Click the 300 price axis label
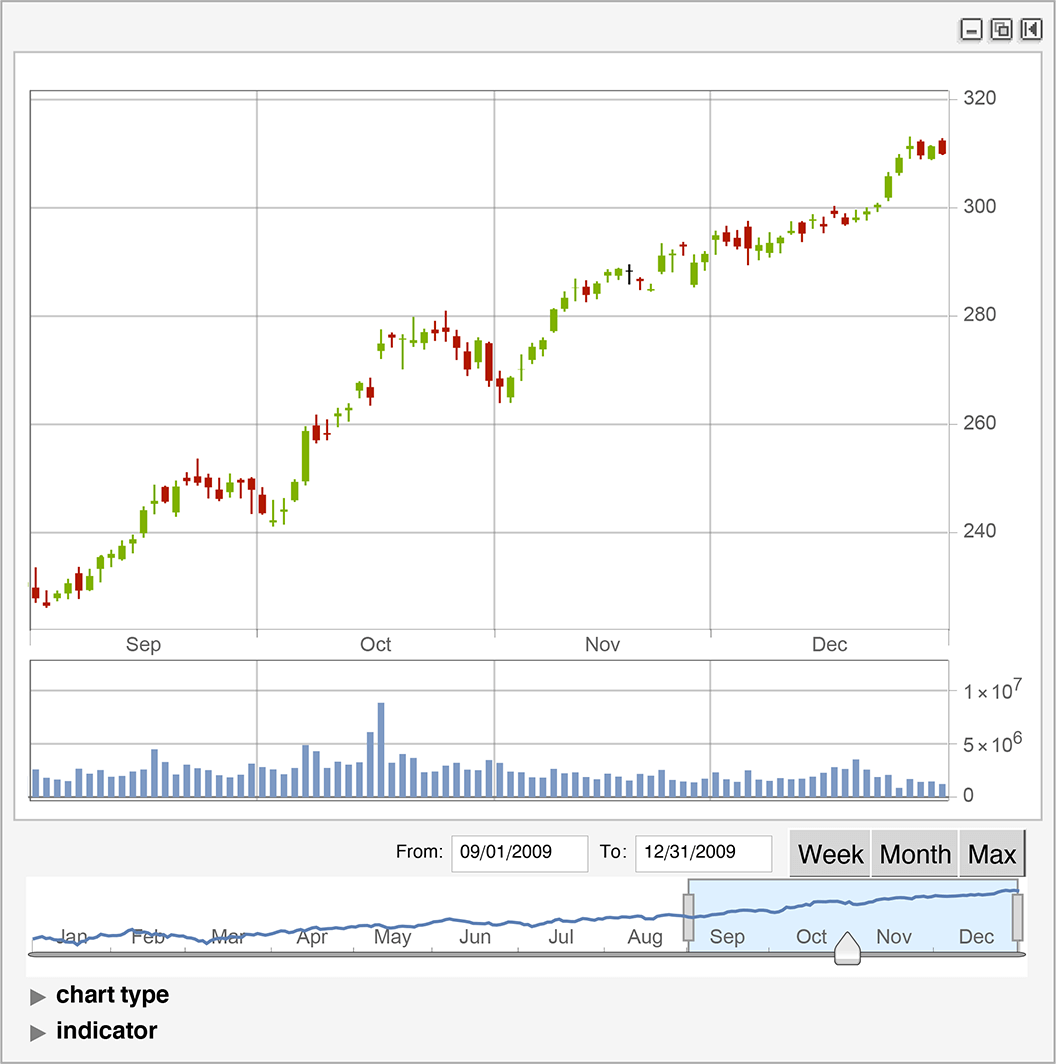The image size is (1056, 1064). pos(979,206)
